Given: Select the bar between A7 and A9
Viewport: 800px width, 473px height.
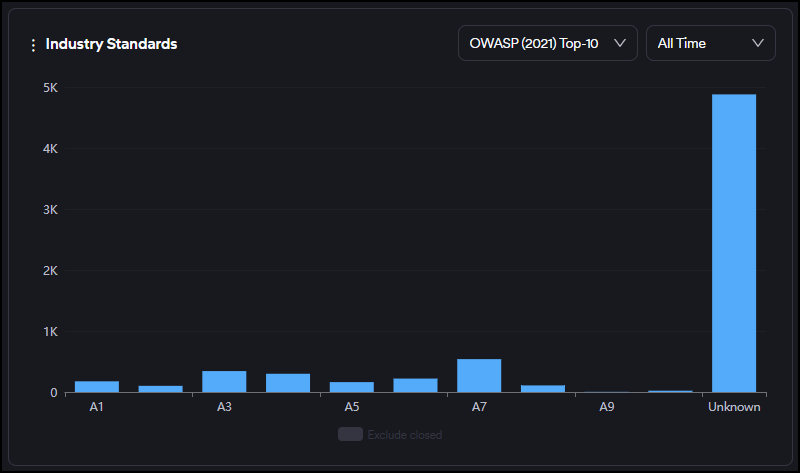Looking at the screenshot, I should pyautogui.click(x=543, y=388).
